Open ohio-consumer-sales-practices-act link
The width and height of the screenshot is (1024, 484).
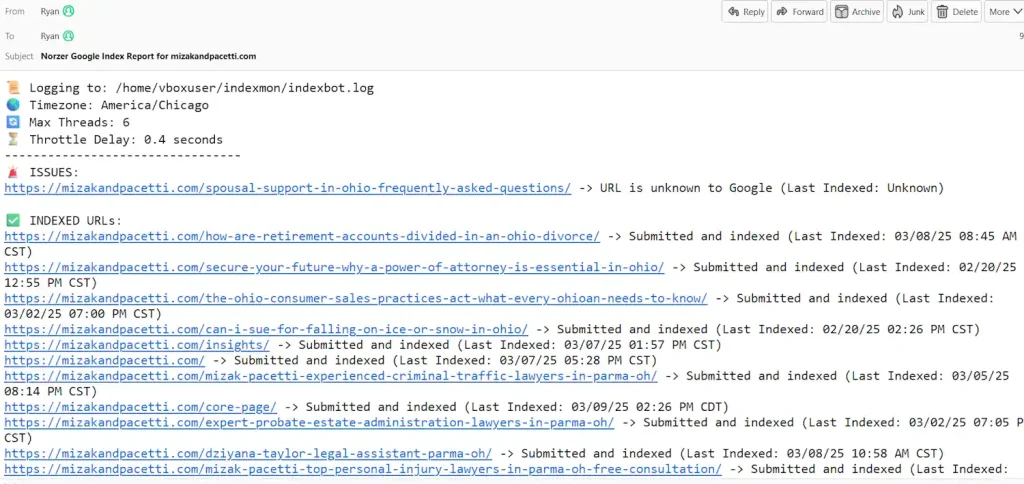pos(356,298)
